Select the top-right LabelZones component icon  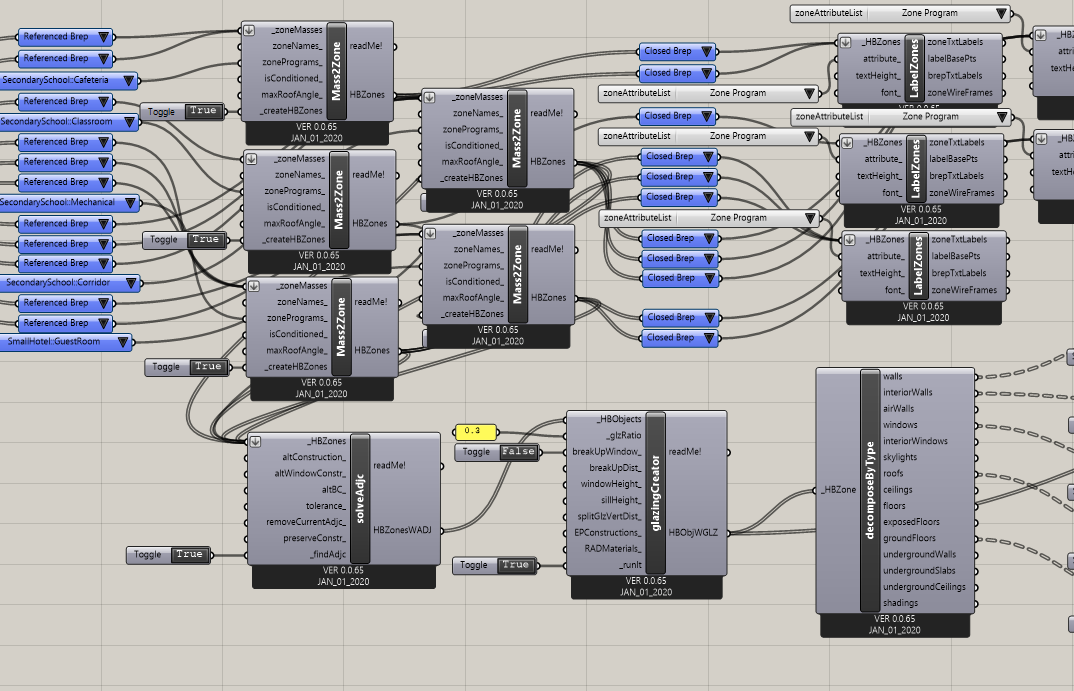tap(915, 65)
